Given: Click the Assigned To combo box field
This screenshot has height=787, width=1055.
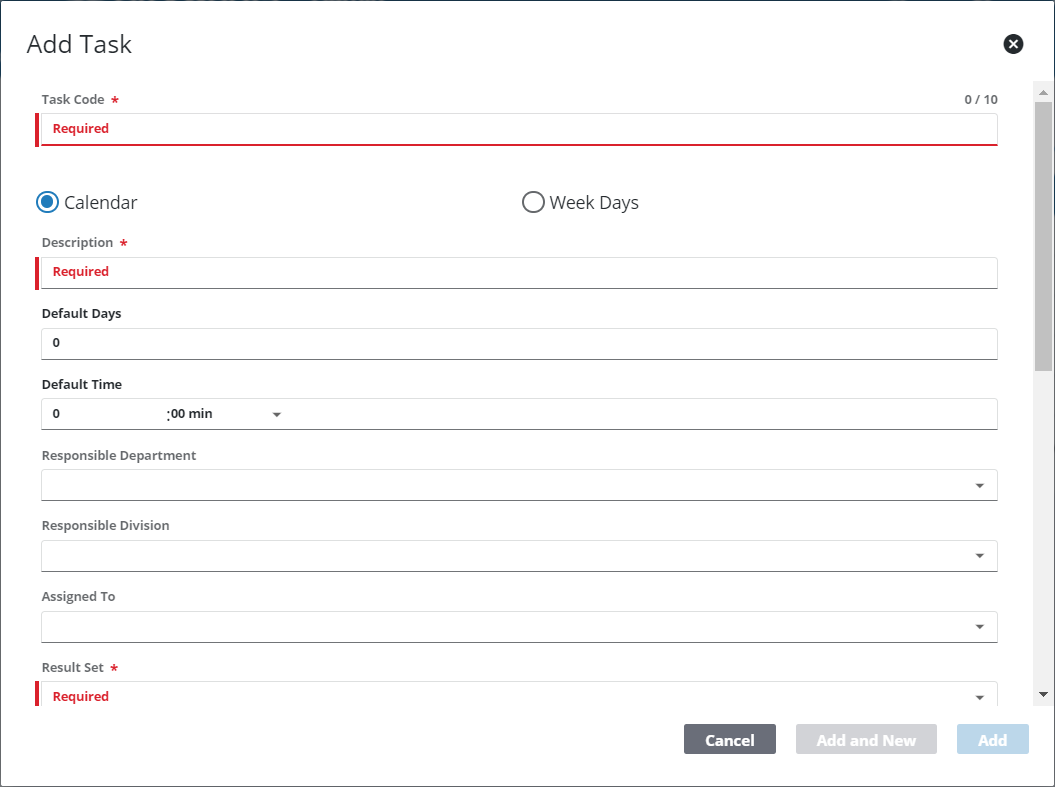Looking at the screenshot, I should pos(500,627).
